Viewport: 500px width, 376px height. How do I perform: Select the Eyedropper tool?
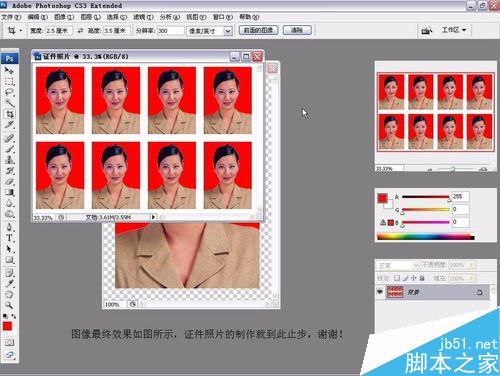coord(9,284)
